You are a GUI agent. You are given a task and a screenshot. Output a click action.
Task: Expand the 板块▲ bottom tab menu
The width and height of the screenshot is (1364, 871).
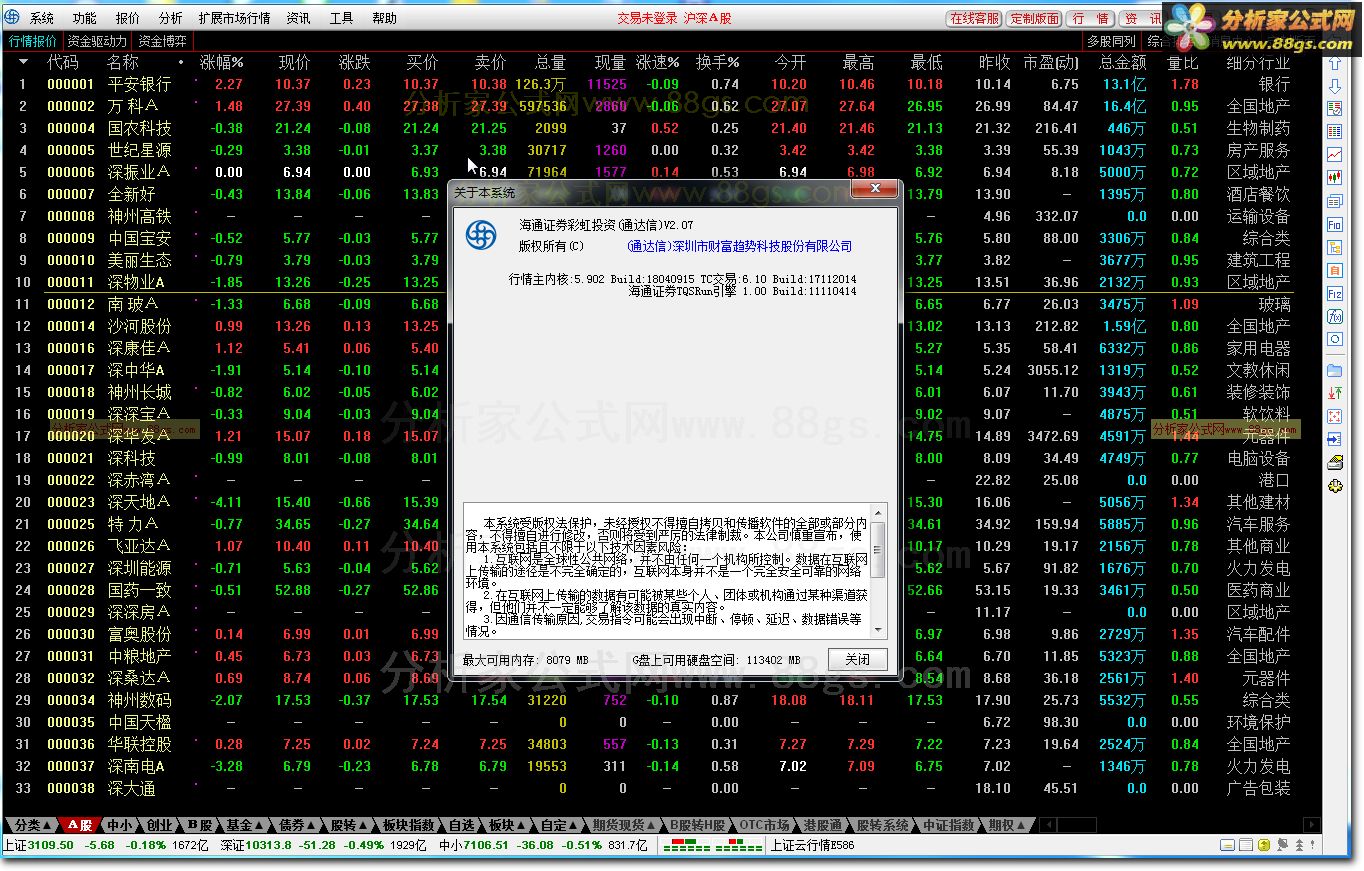(508, 825)
